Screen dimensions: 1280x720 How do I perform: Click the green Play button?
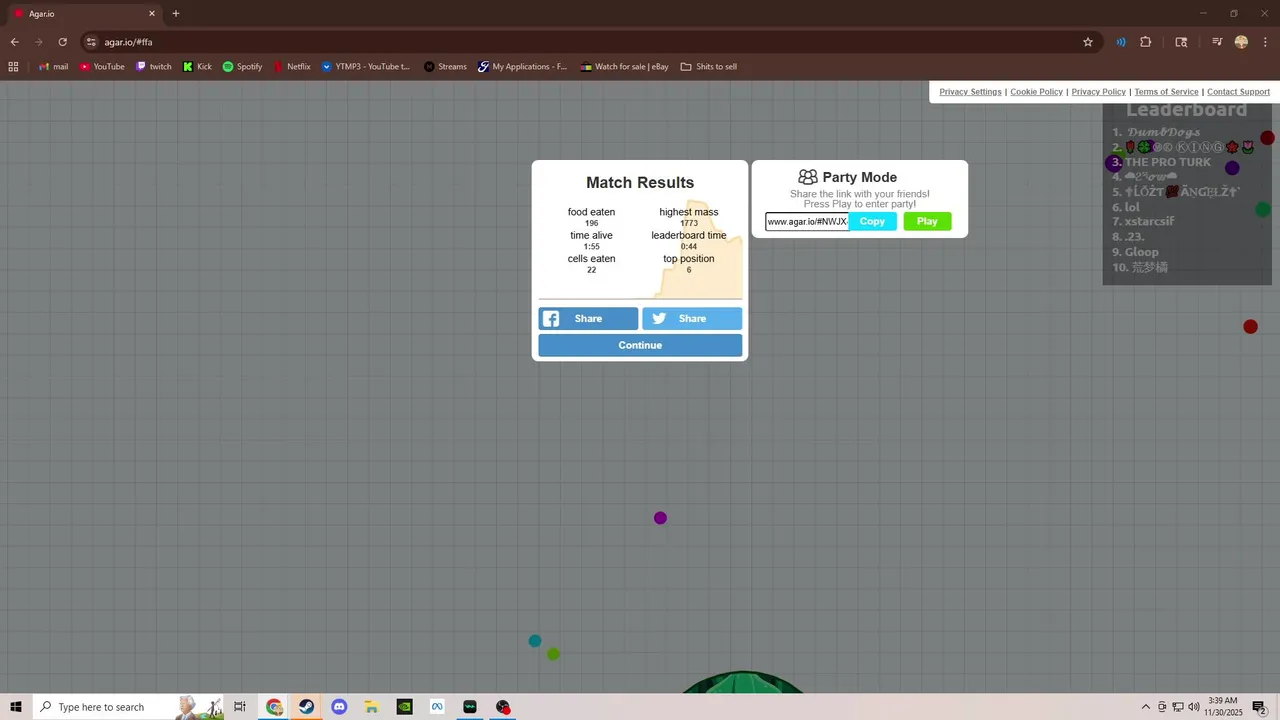click(927, 221)
